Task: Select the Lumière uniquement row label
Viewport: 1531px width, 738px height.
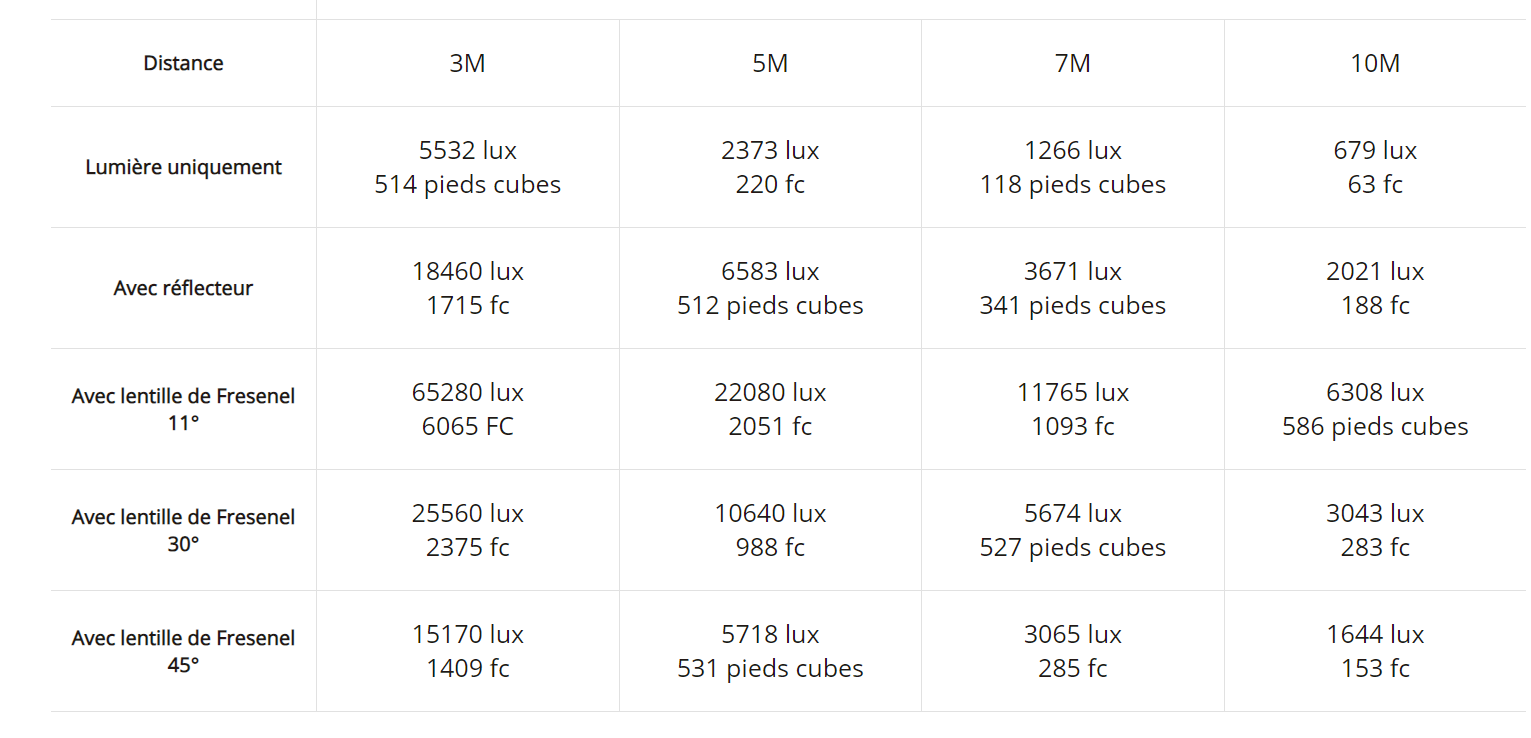Action: [183, 167]
